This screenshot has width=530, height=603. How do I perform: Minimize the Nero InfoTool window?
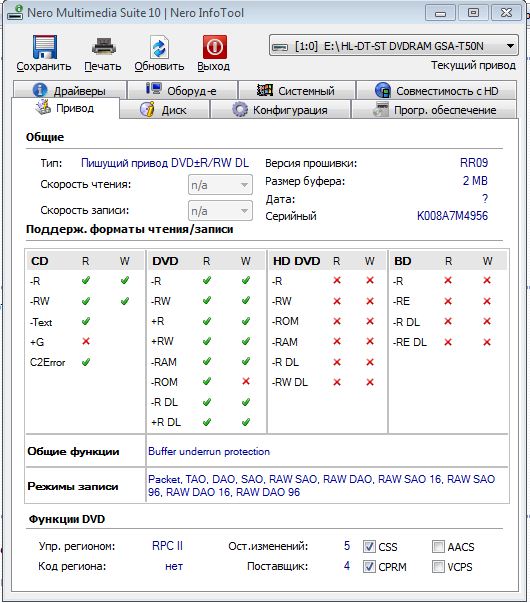click(440, 13)
